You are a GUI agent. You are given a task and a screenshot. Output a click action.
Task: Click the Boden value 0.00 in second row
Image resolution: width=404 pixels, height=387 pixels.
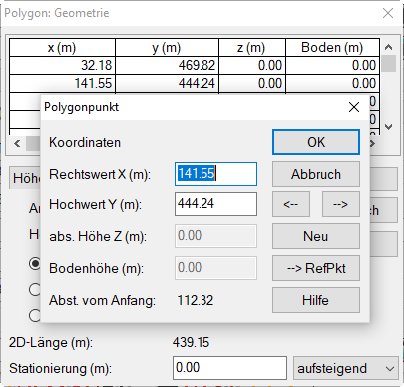(x=332, y=83)
